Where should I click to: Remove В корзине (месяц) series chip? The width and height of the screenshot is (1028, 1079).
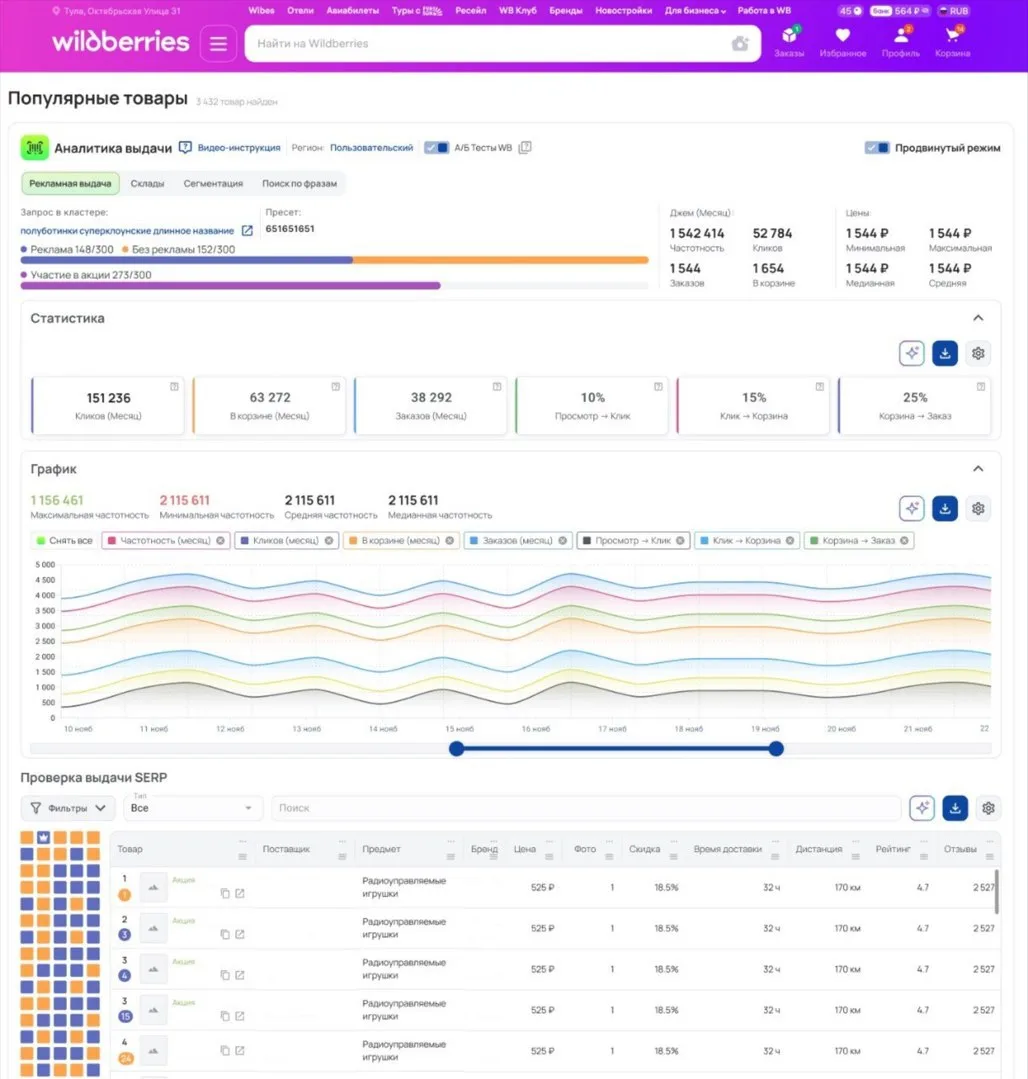(449, 540)
